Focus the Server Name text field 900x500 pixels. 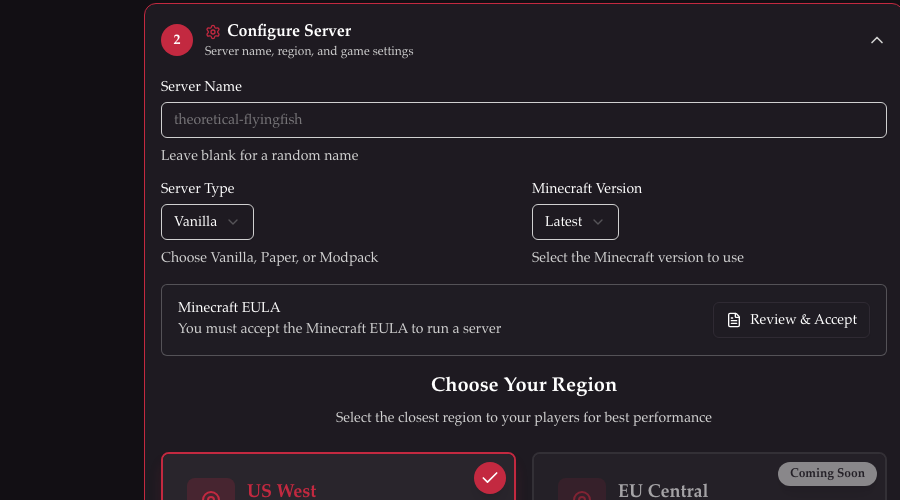point(523,120)
